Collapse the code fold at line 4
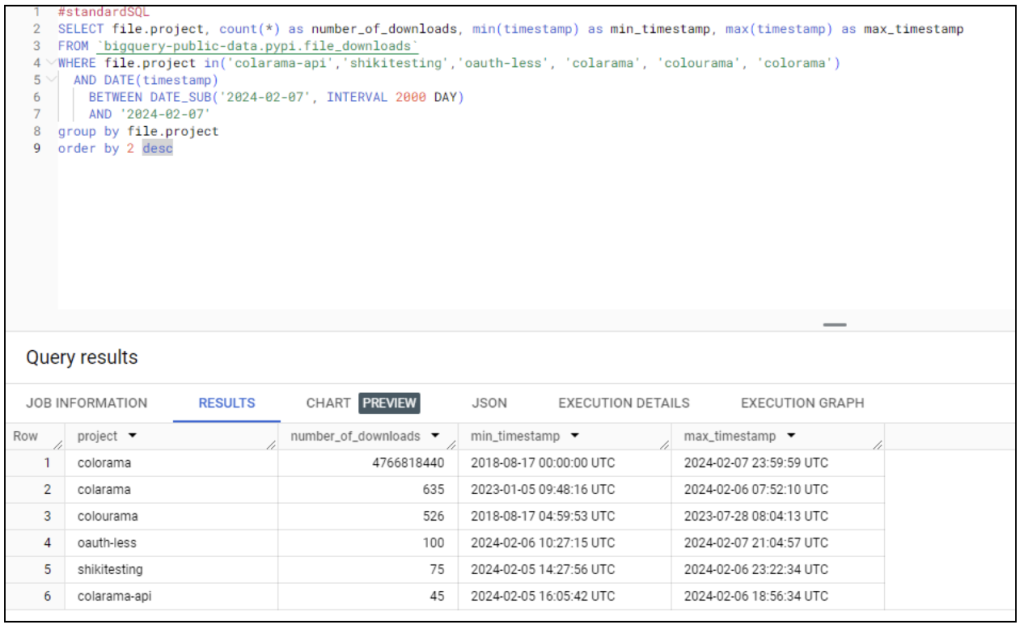Screen dimensions: 1024x629 click(x=51, y=63)
